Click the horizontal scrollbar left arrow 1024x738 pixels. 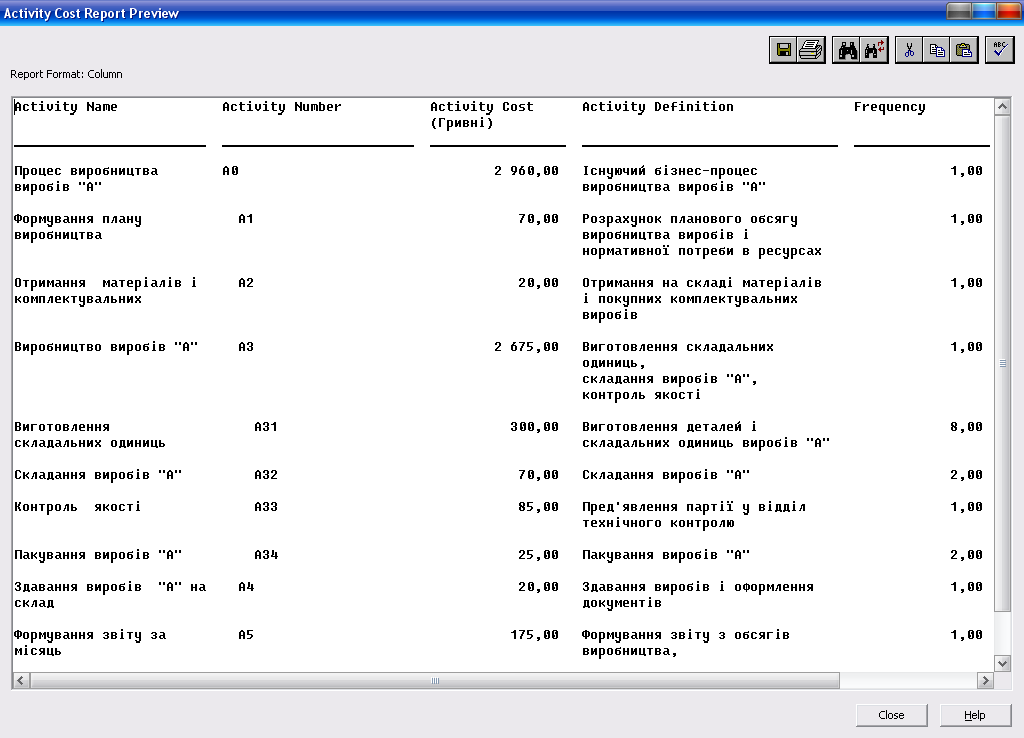point(21,681)
